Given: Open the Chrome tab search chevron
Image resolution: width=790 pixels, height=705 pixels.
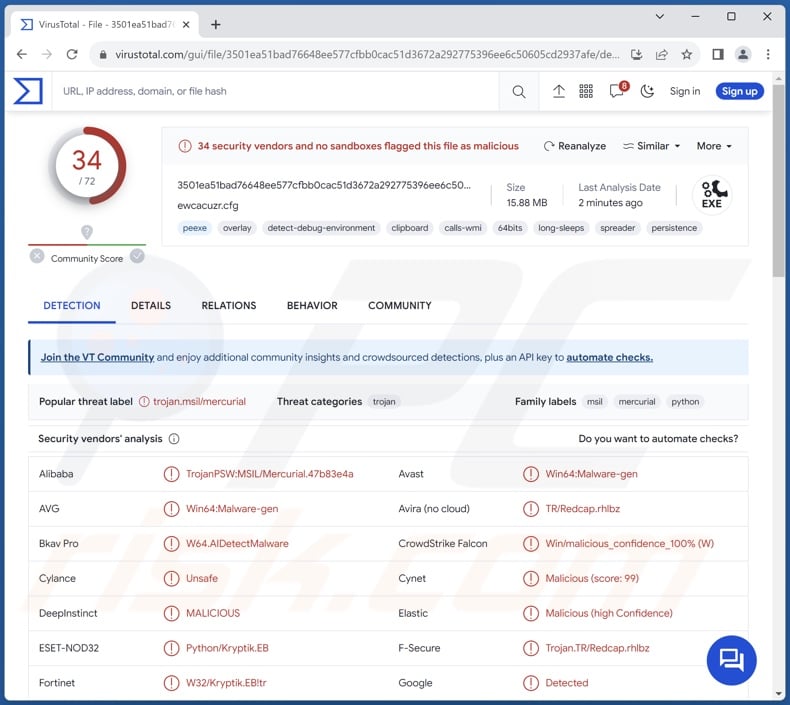Looking at the screenshot, I should click(660, 17).
